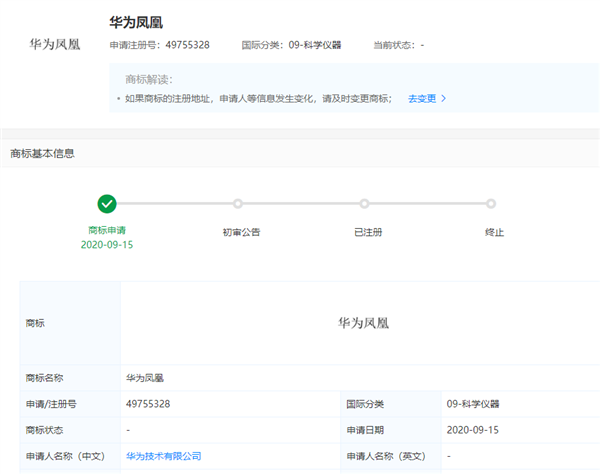Click 09-科学仪器 value in the table
This screenshot has width=600, height=474.
473,404
